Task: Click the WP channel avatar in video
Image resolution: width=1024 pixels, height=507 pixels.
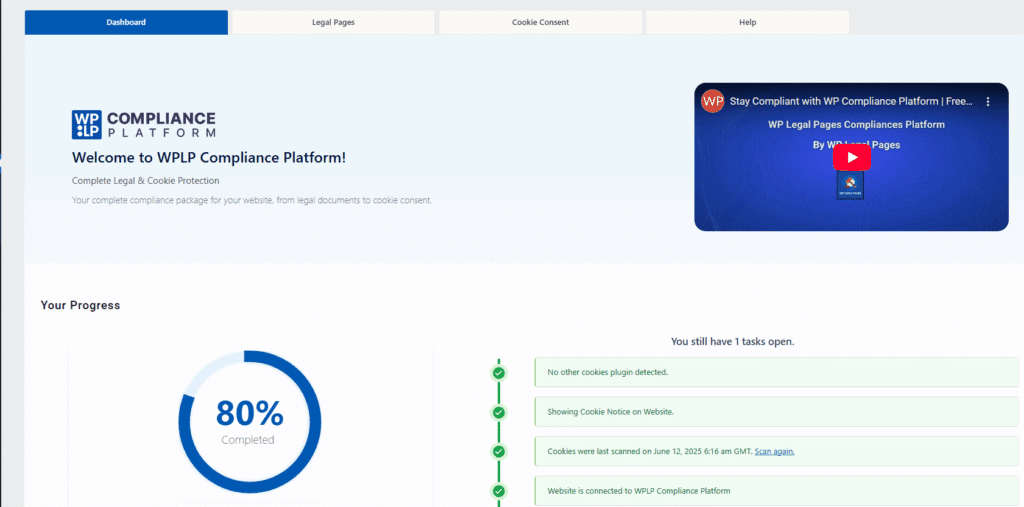Action: tap(712, 101)
